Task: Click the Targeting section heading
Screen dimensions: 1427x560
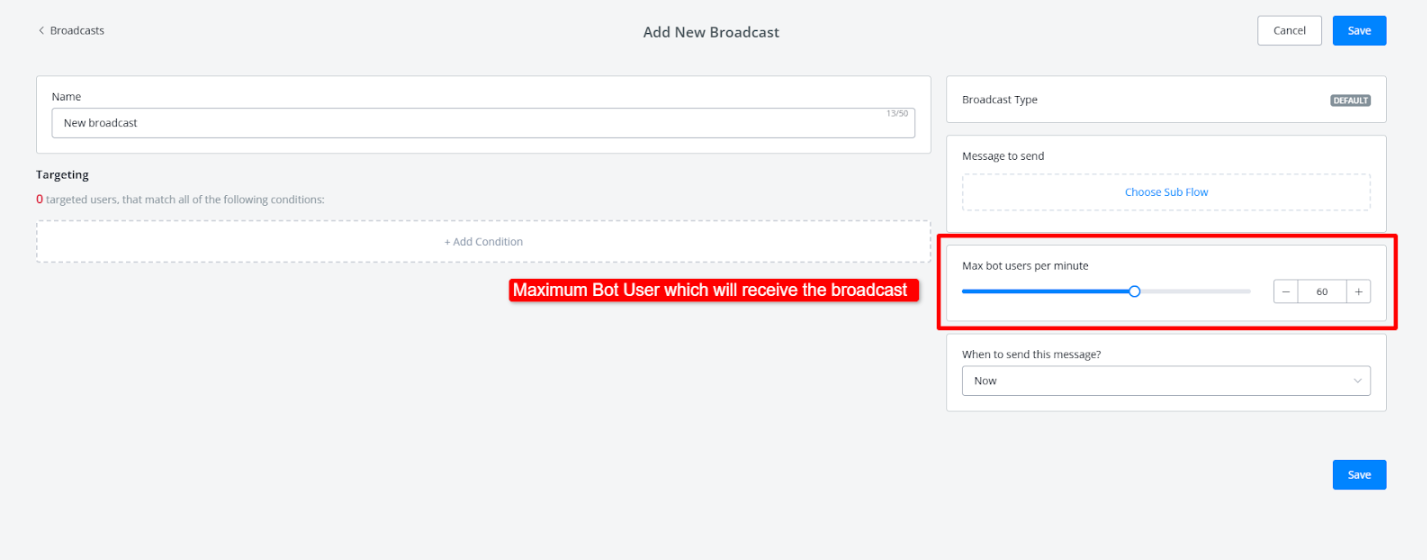Action: click(x=62, y=175)
